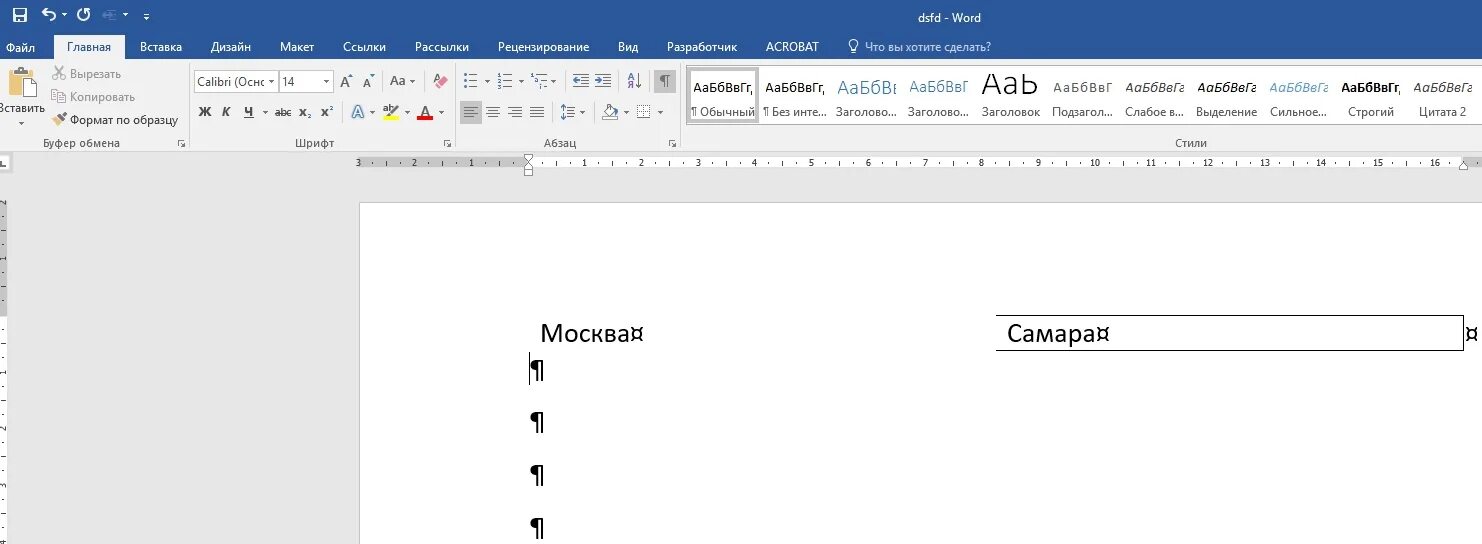Click the Save icon in title bar
This screenshot has height=544, width=1482.
pyautogui.click(x=19, y=16)
